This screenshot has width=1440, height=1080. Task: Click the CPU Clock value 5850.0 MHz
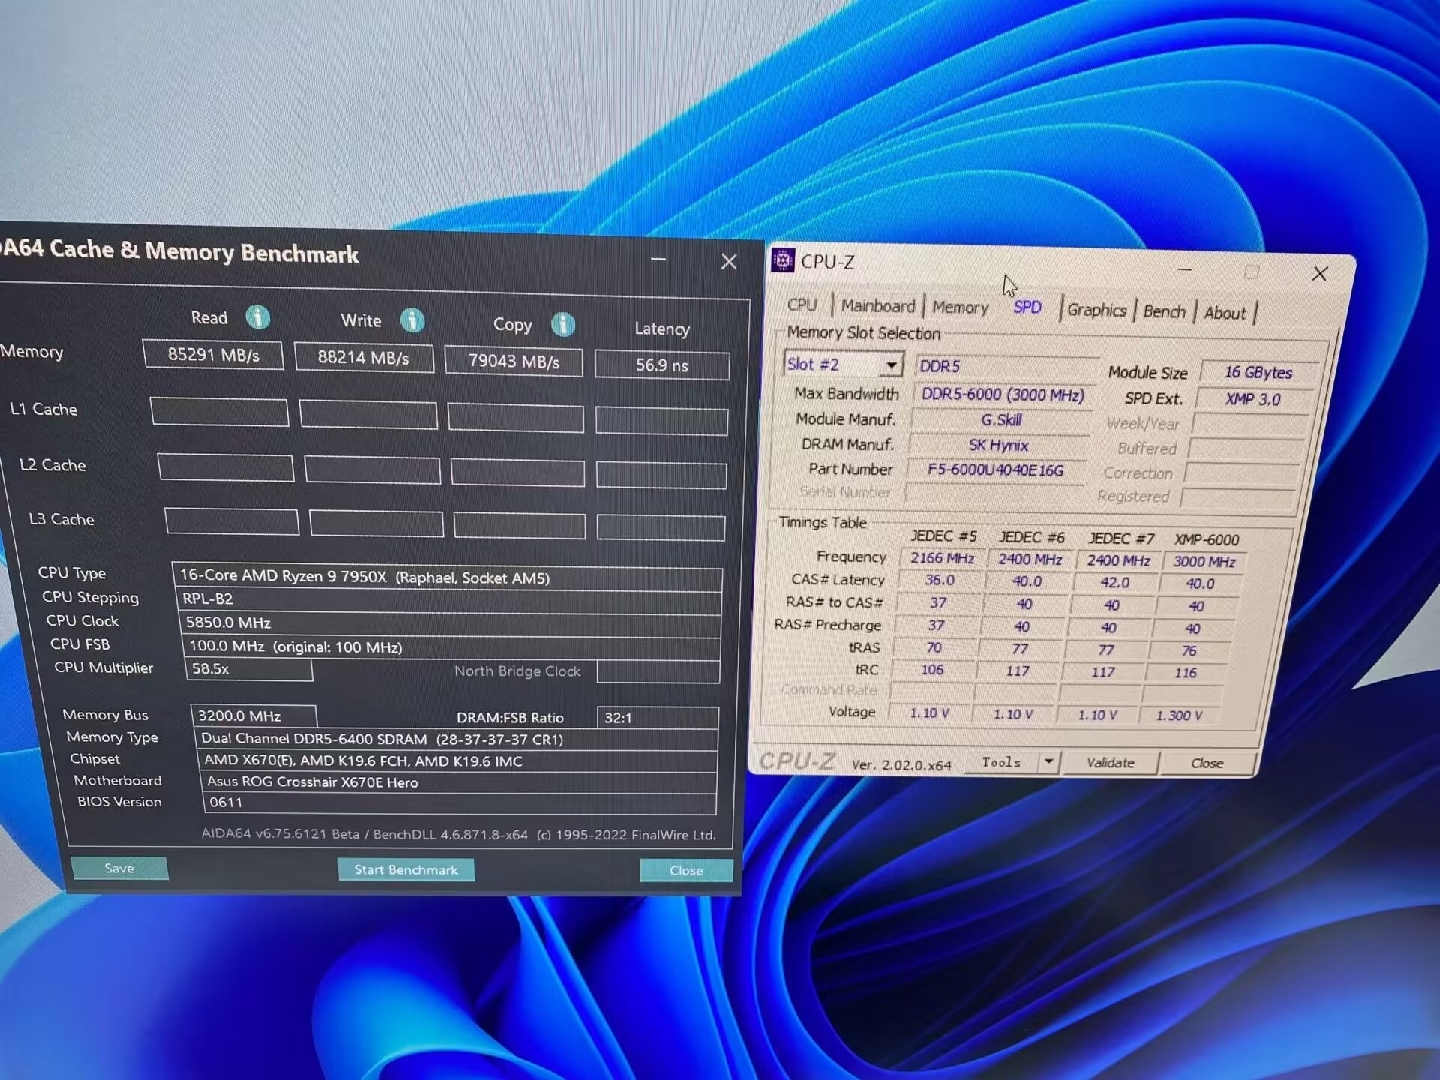tap(451, 623)
